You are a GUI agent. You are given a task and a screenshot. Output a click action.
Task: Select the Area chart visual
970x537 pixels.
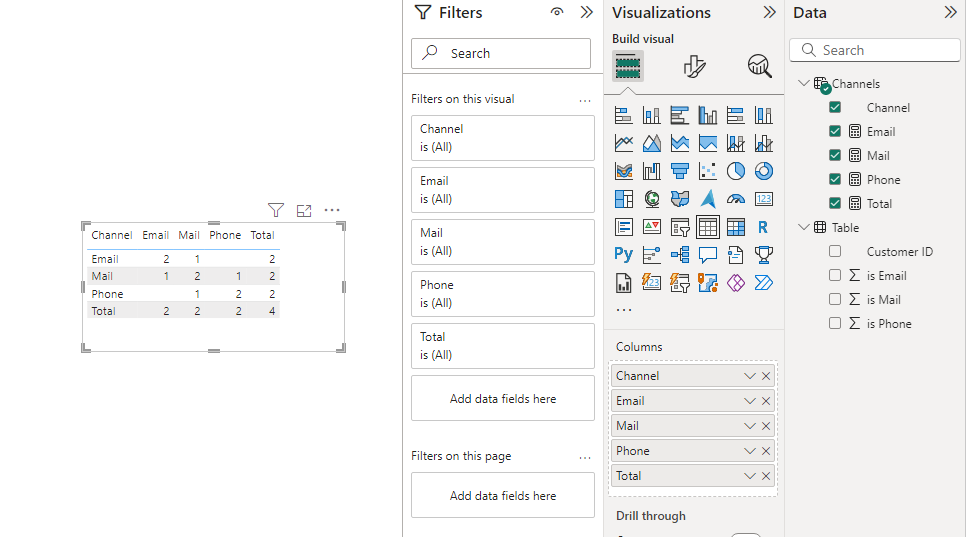click(x=651, y=143)
